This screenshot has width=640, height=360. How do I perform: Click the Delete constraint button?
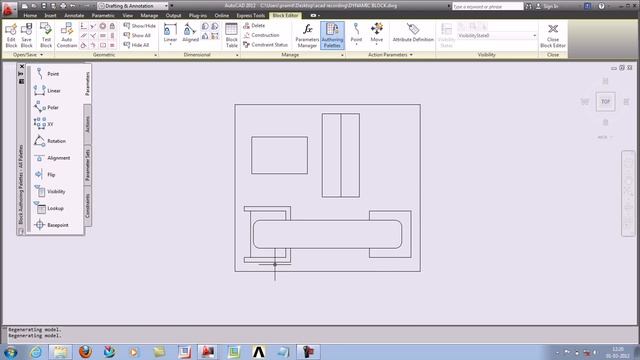(254, 25)
